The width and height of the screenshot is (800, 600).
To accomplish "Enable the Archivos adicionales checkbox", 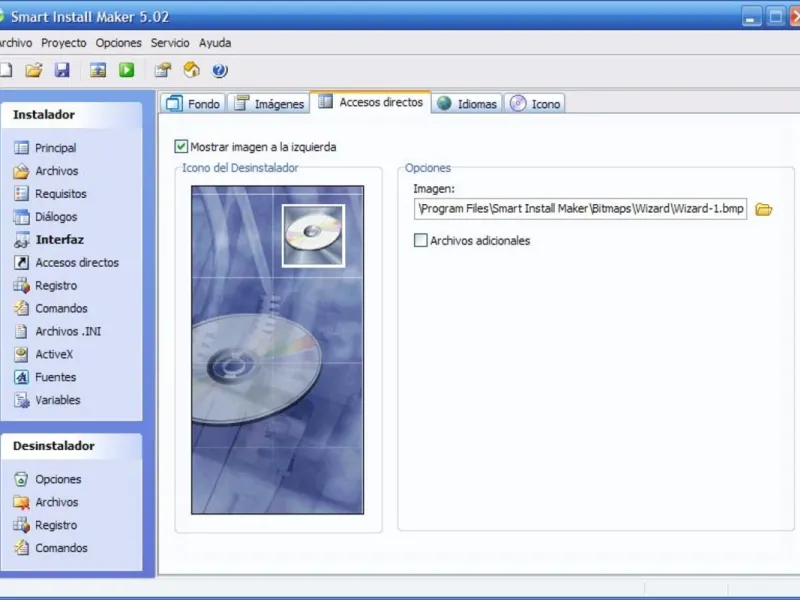I will click(420, 240).
